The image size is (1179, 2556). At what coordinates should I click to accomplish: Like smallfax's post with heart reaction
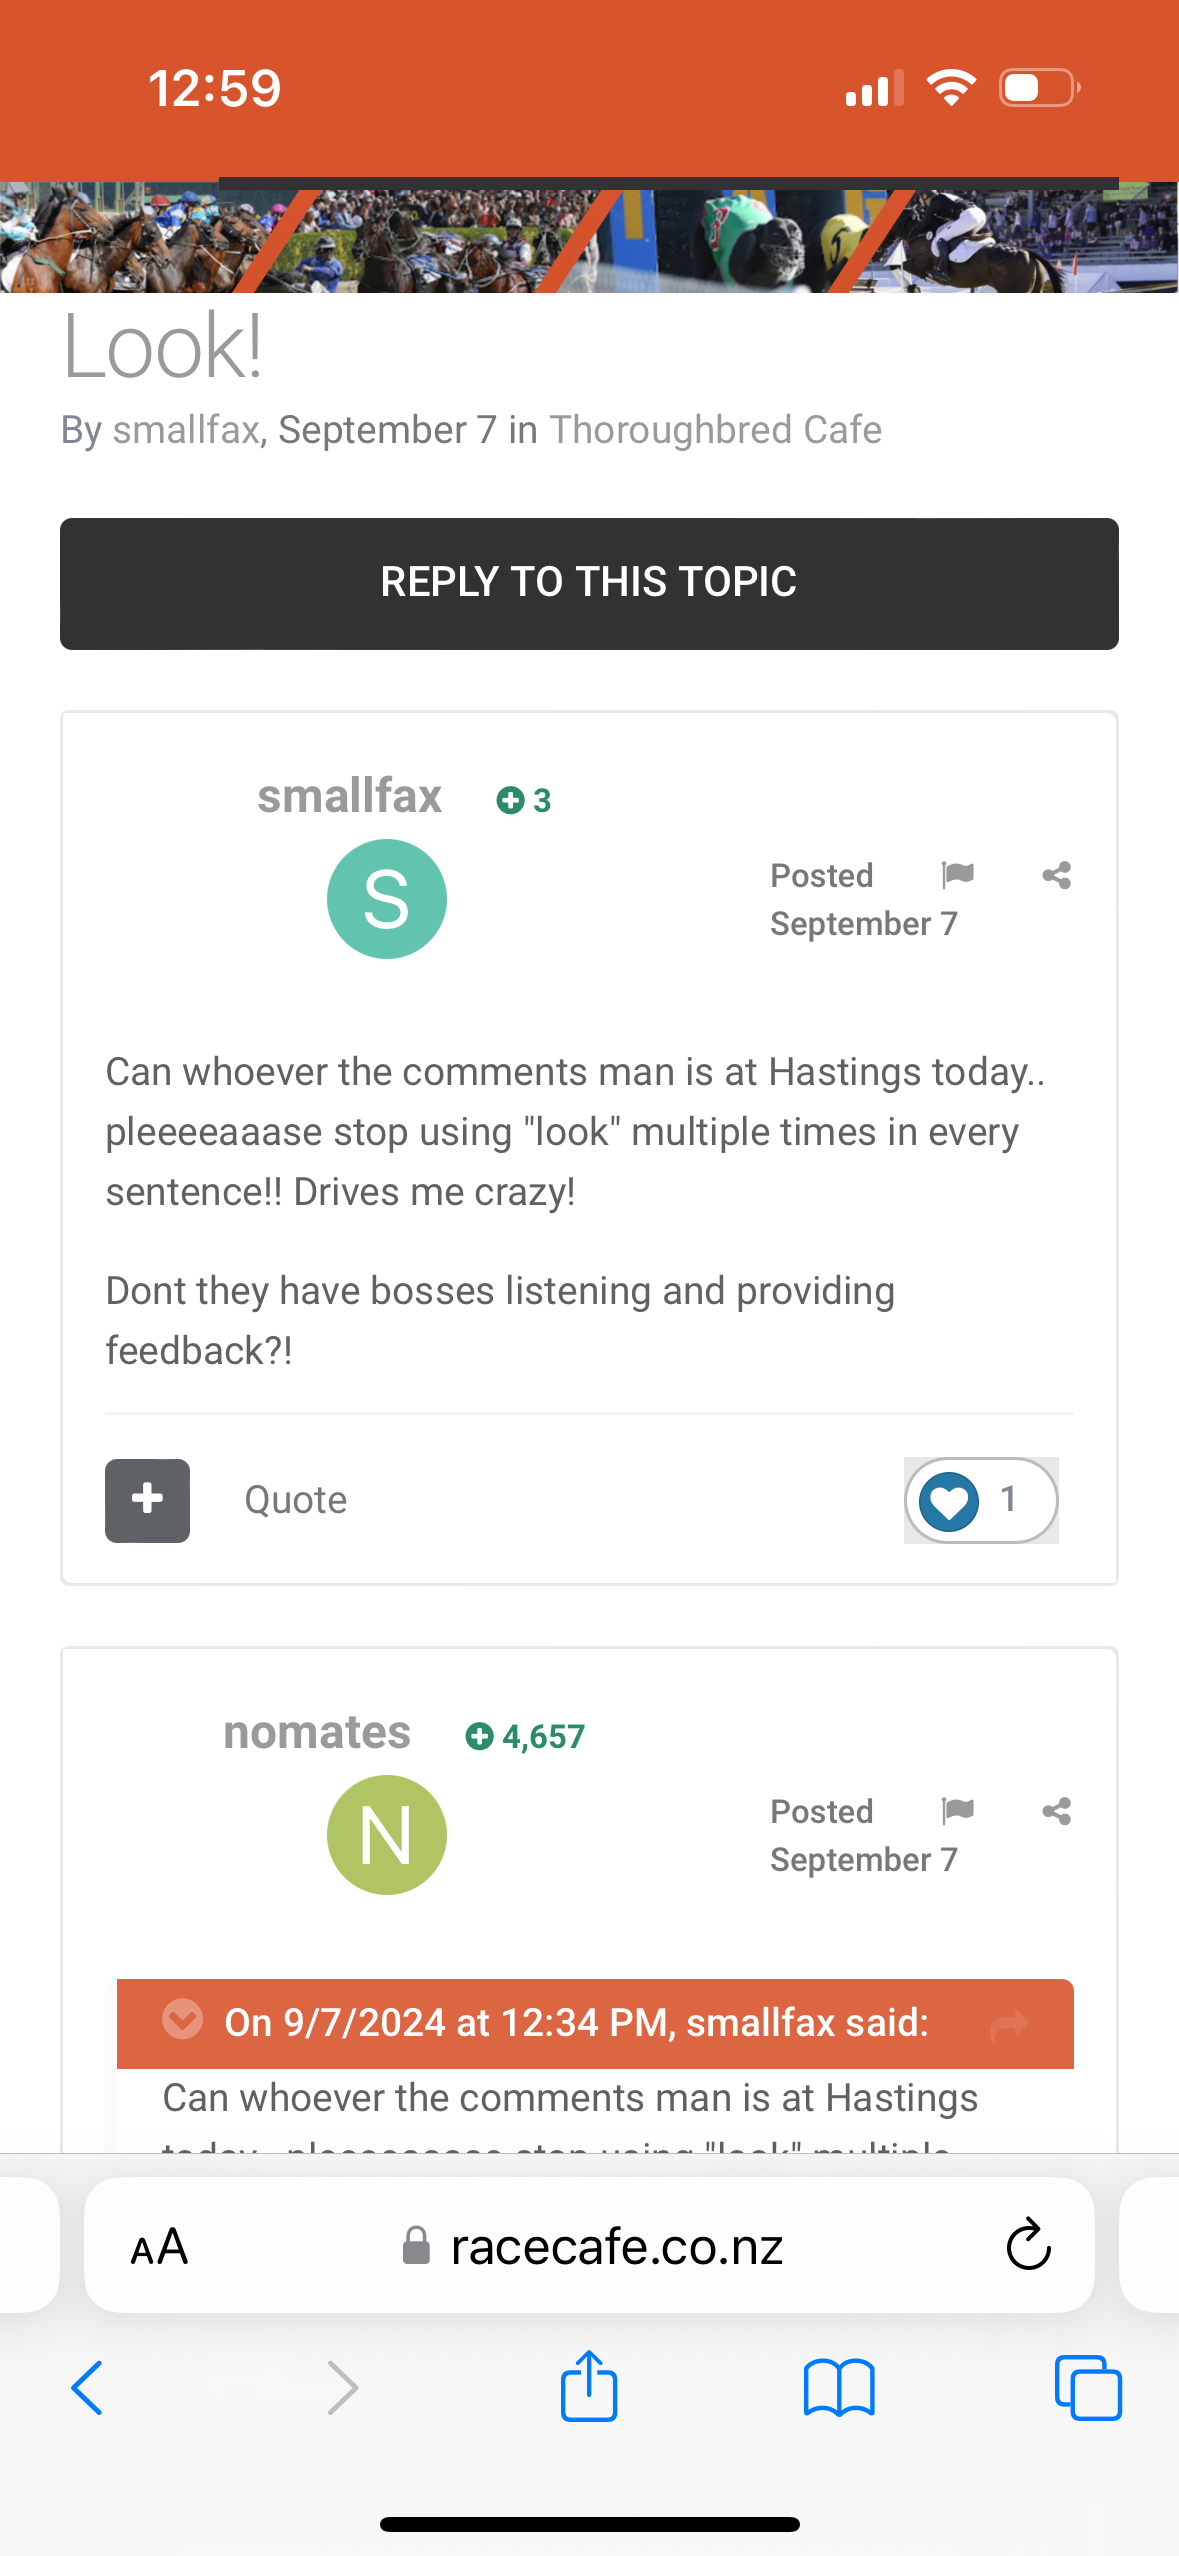949,1501
